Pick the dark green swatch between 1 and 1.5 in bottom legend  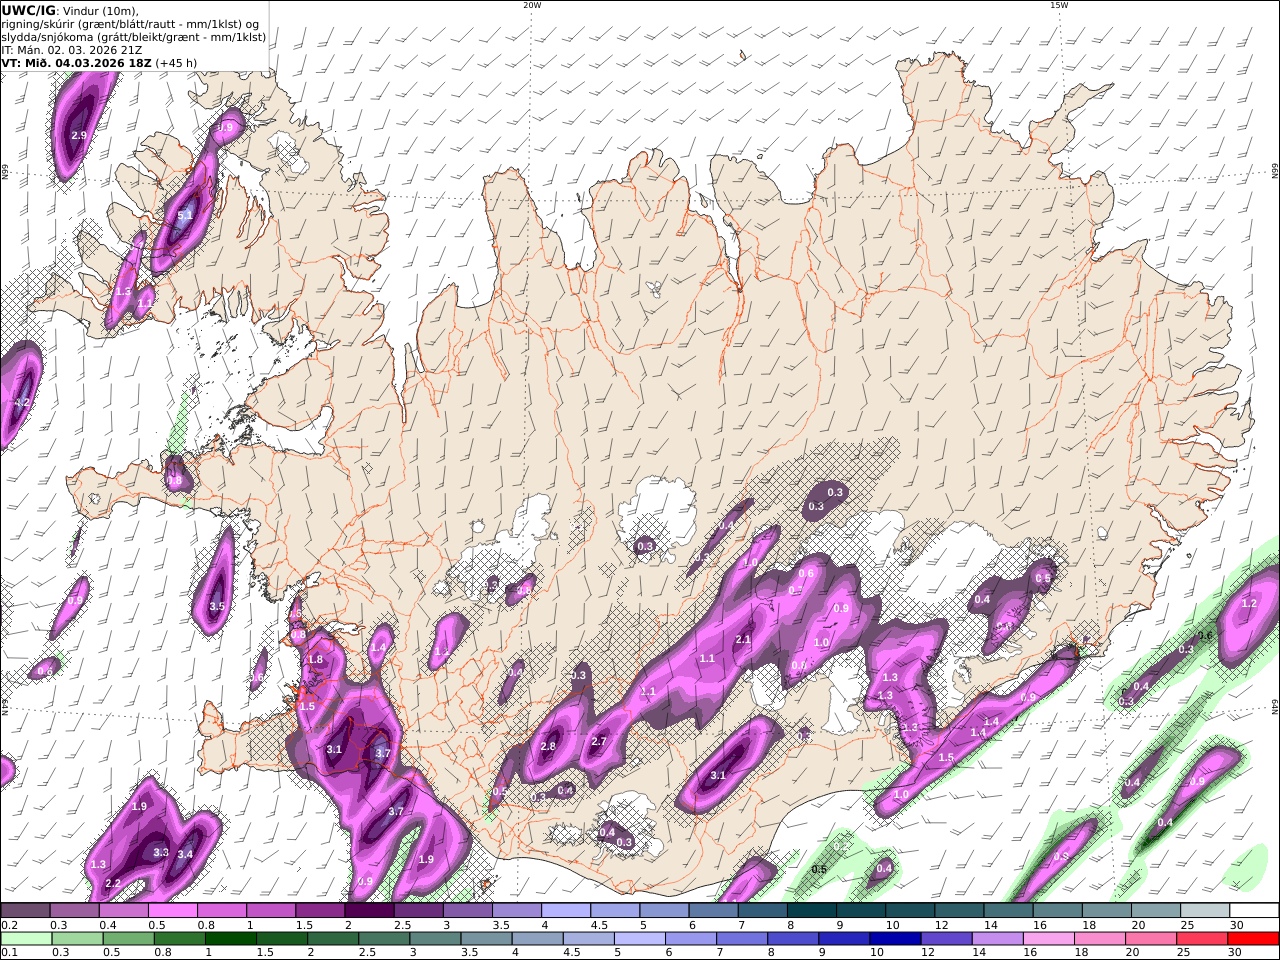[230, 939]
